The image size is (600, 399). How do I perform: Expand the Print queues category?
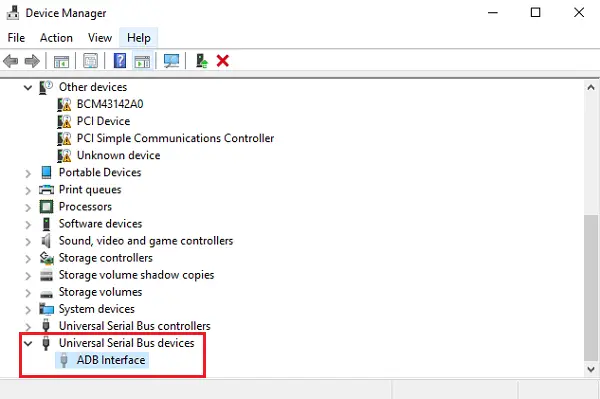click(x=28, y=191)
